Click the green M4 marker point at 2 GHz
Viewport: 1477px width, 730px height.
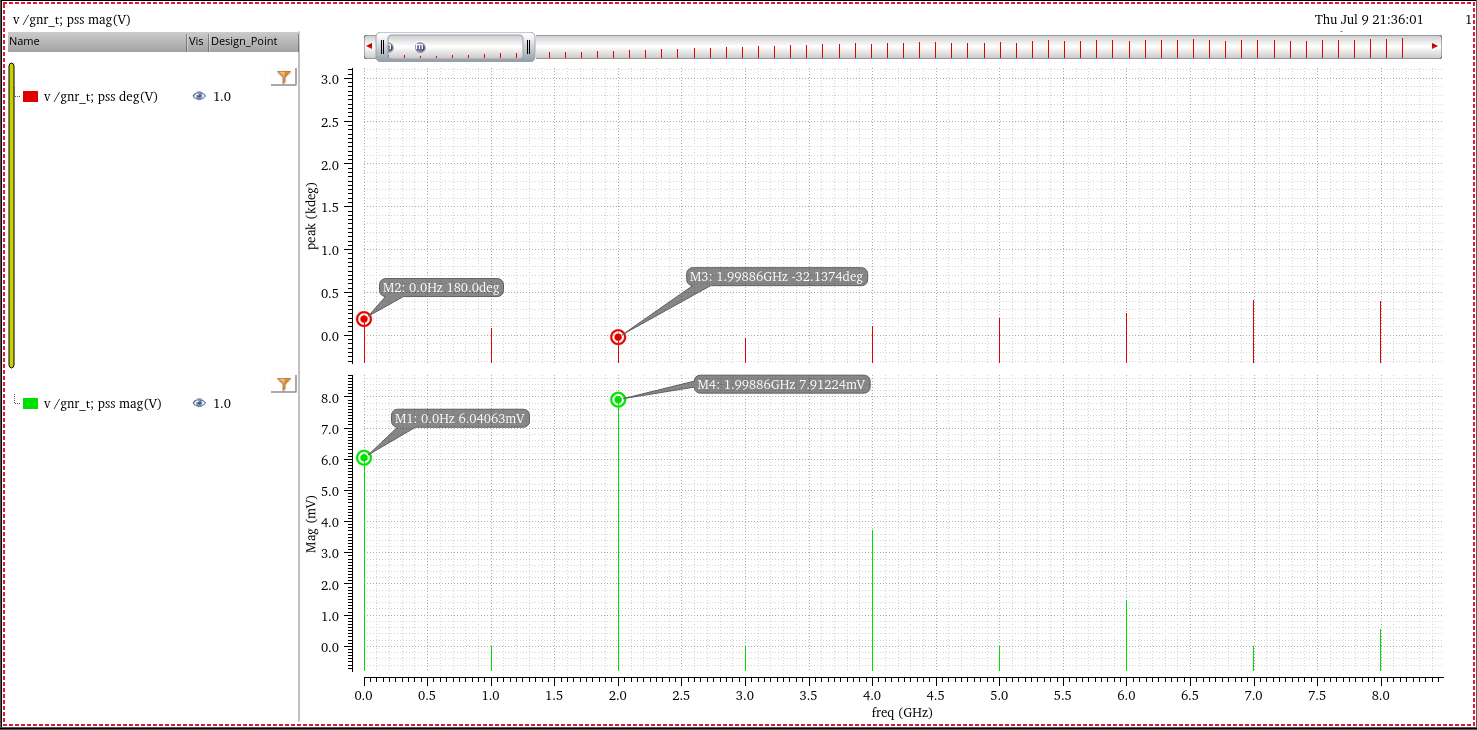618,400
